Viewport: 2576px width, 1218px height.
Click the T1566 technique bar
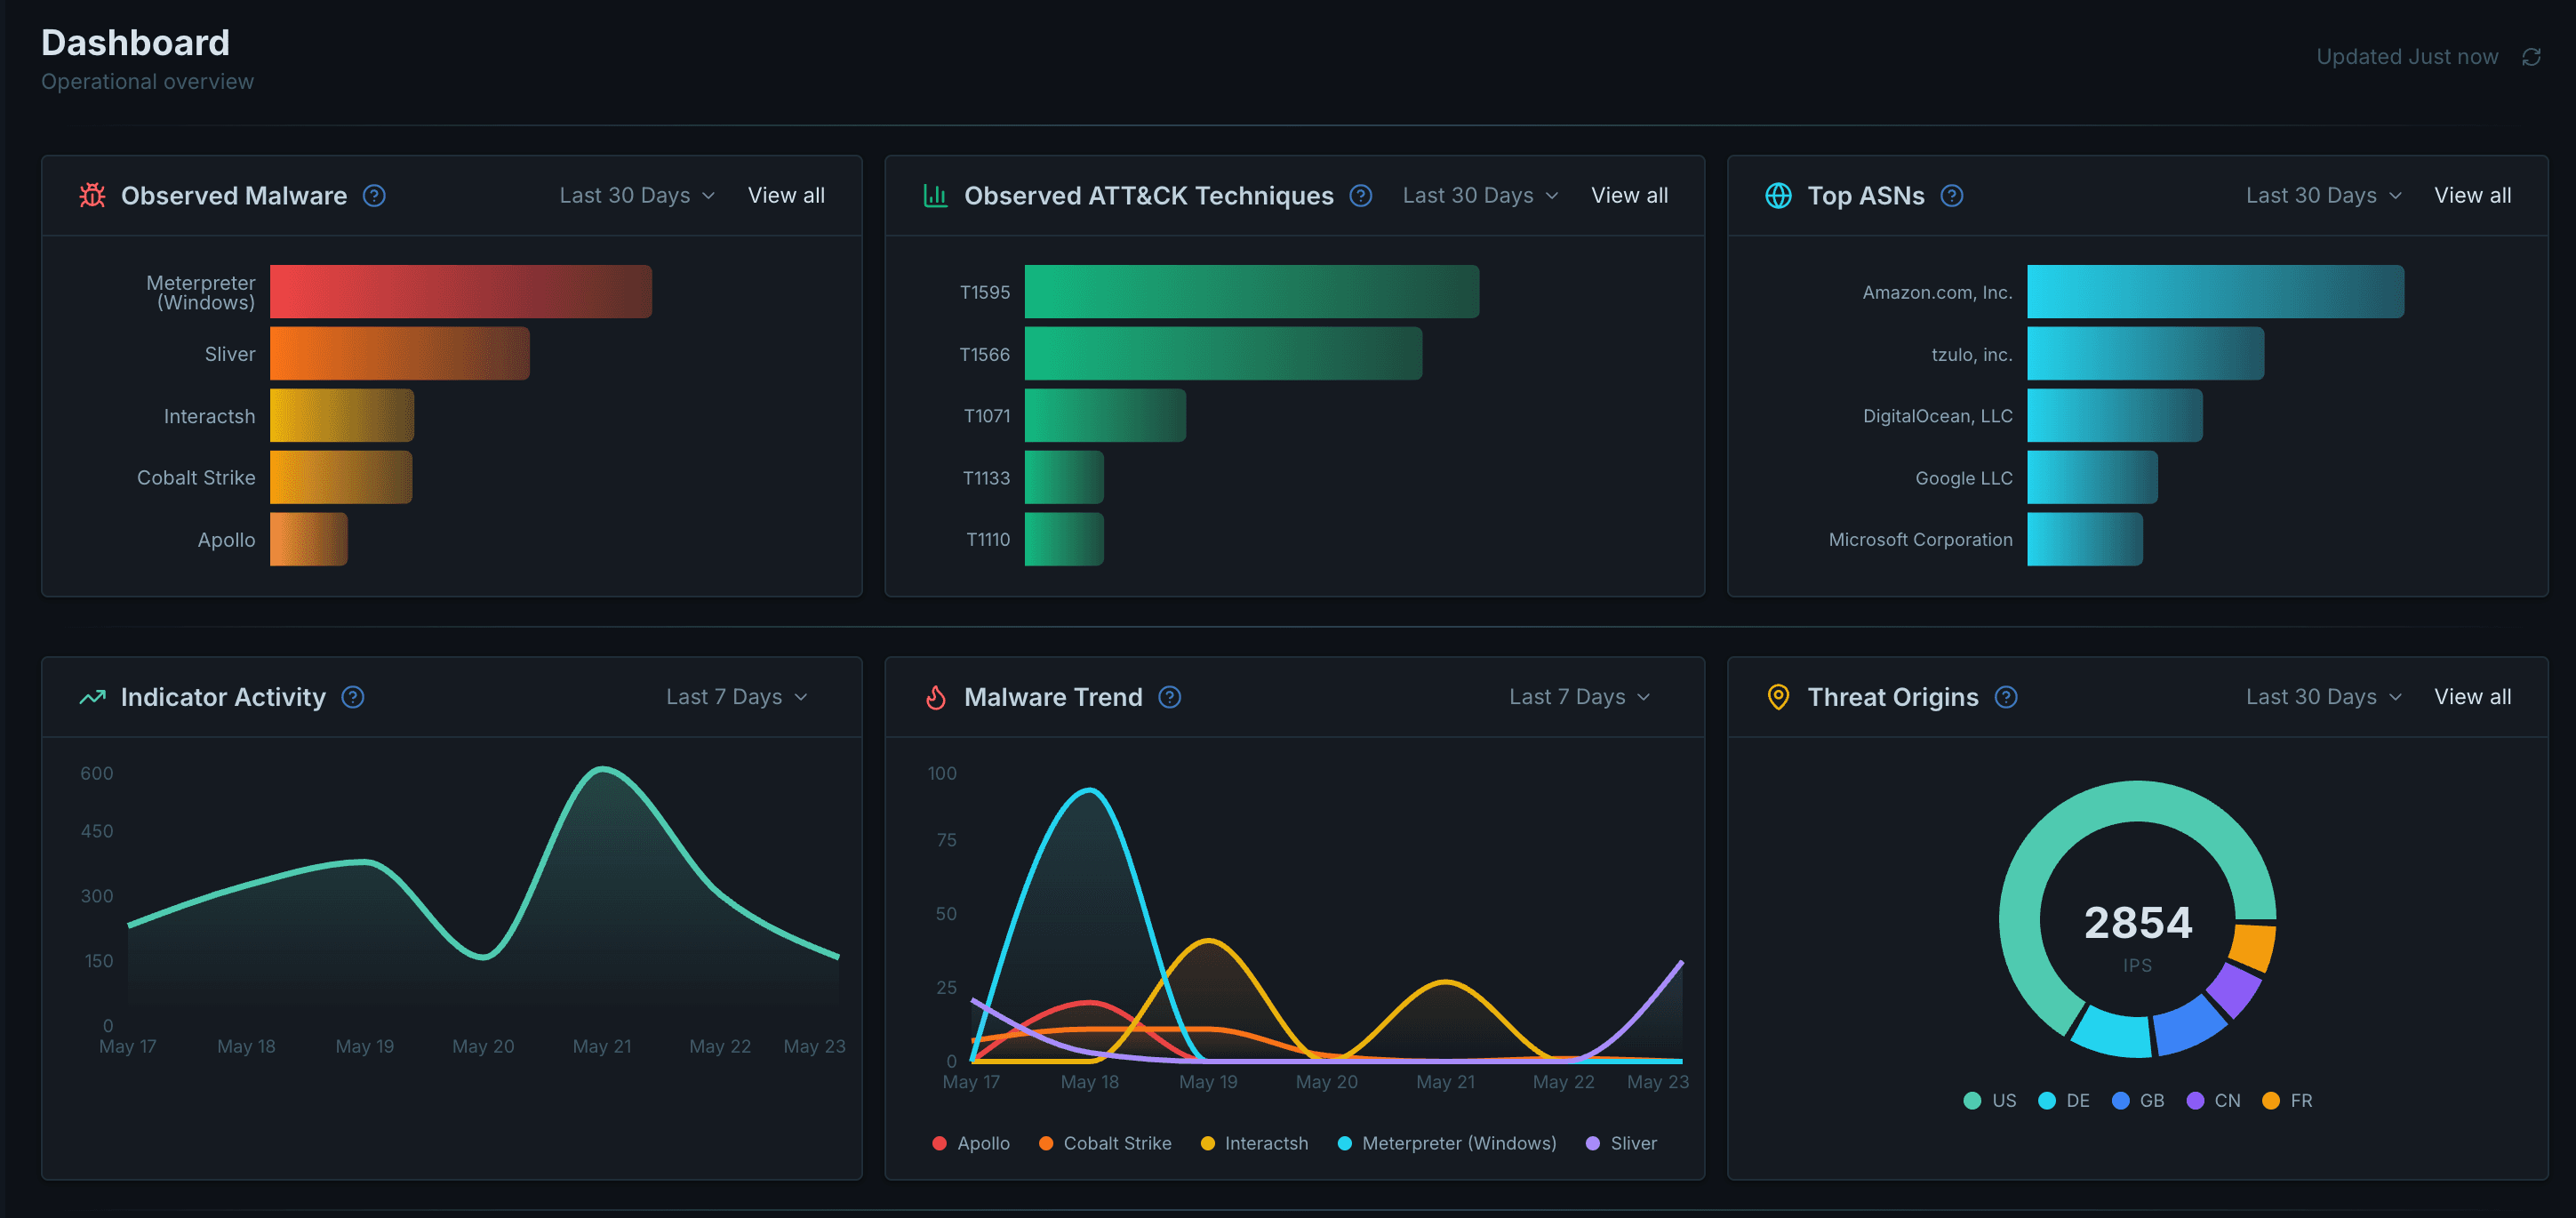point(1223,353)
